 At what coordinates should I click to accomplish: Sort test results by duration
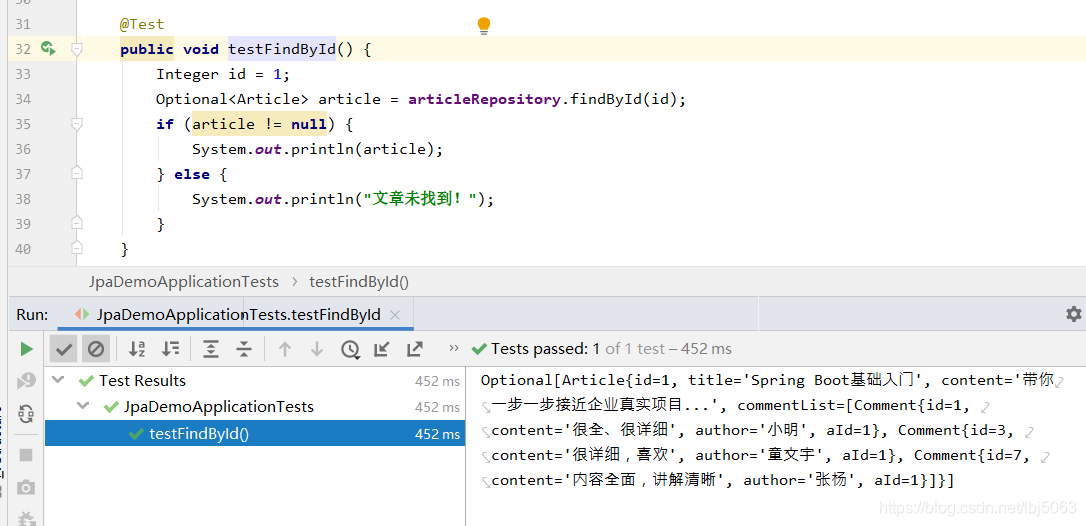pos(170,349)
